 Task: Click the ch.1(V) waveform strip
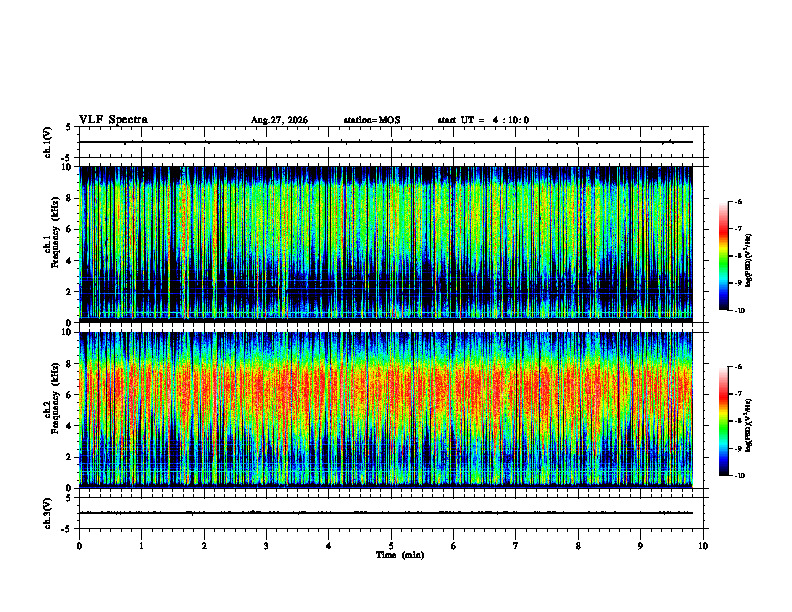pyautogui.click(x=391, y=142)
